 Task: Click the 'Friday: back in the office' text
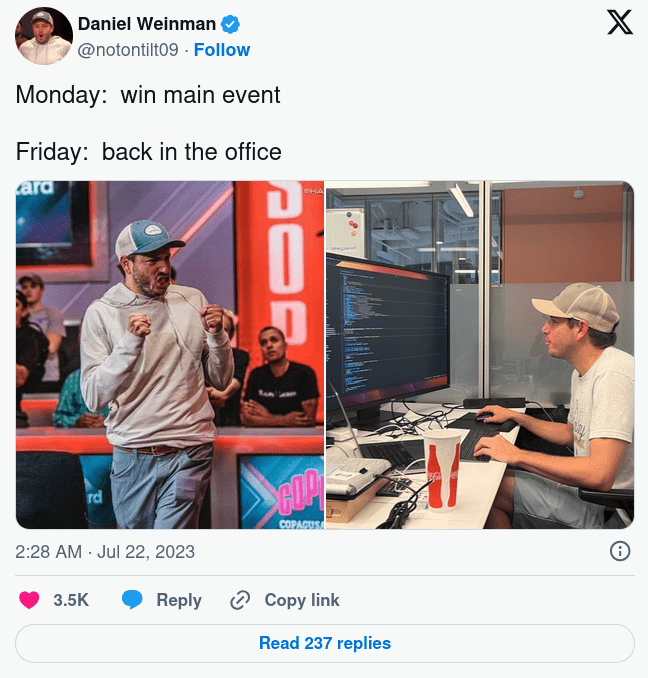click(x=149, y=152)
